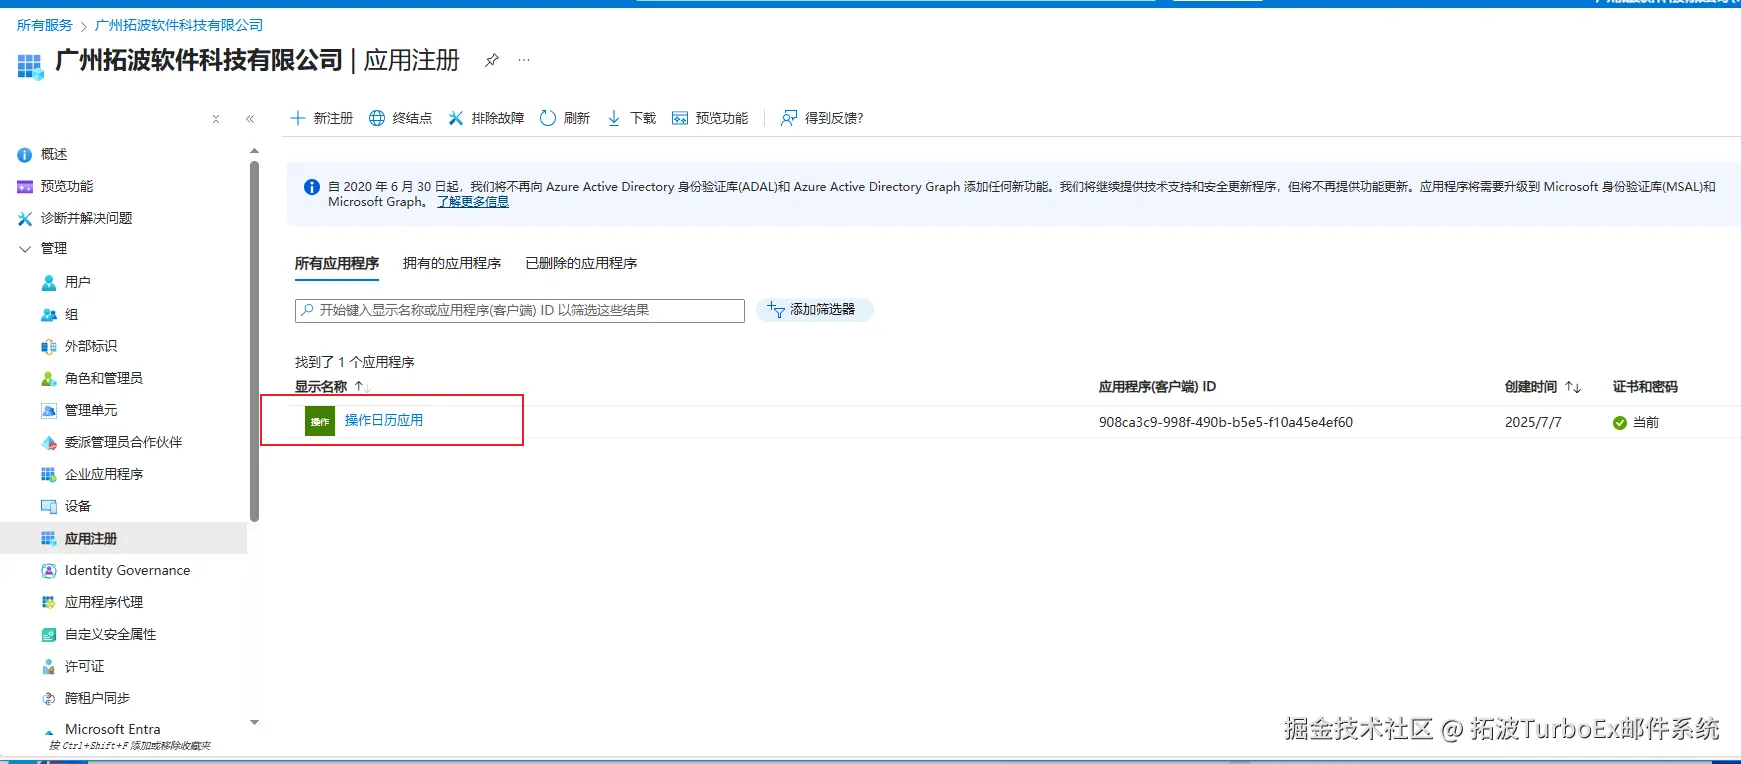Click the 应用程序(客户端) ID column header
Screen dimensions: 1741x764
click(1157, 387)
